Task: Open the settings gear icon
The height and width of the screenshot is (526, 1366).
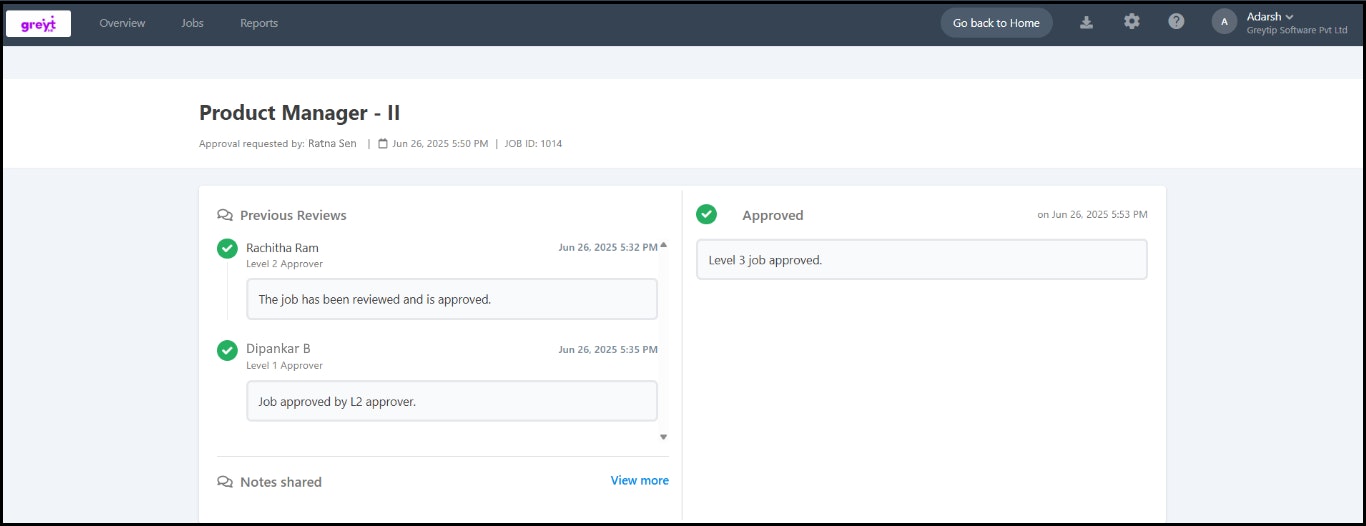Action: pos(1131,22)
